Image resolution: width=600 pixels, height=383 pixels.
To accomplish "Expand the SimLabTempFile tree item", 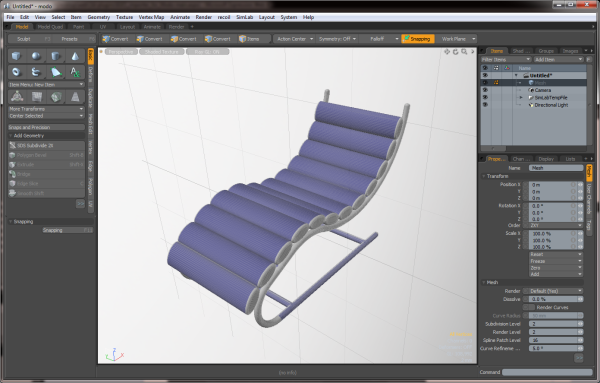I will point(520,98).
